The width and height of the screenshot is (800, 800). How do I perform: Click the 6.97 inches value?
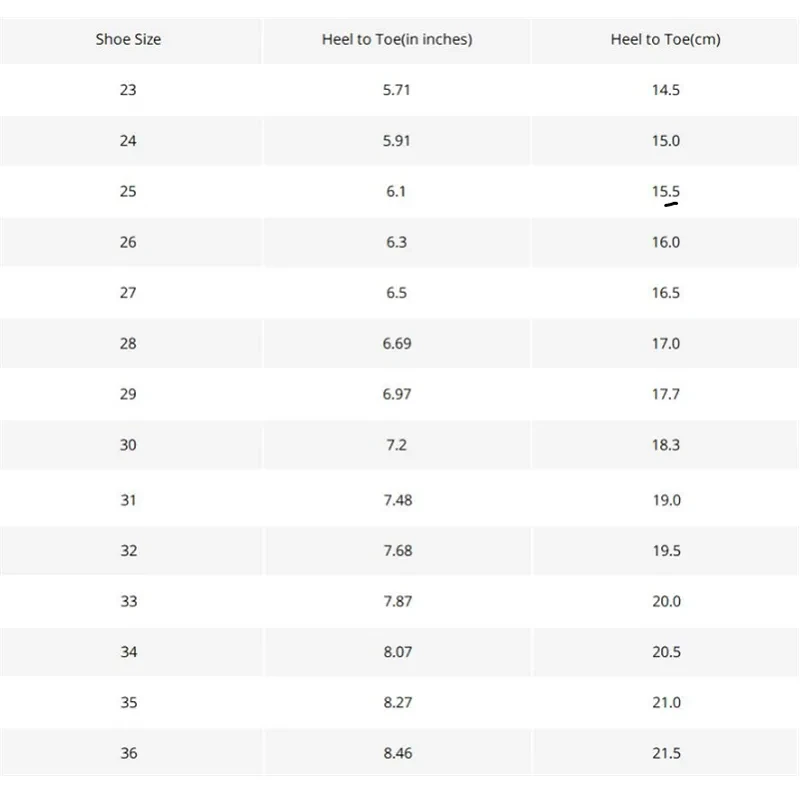(397, 395)
